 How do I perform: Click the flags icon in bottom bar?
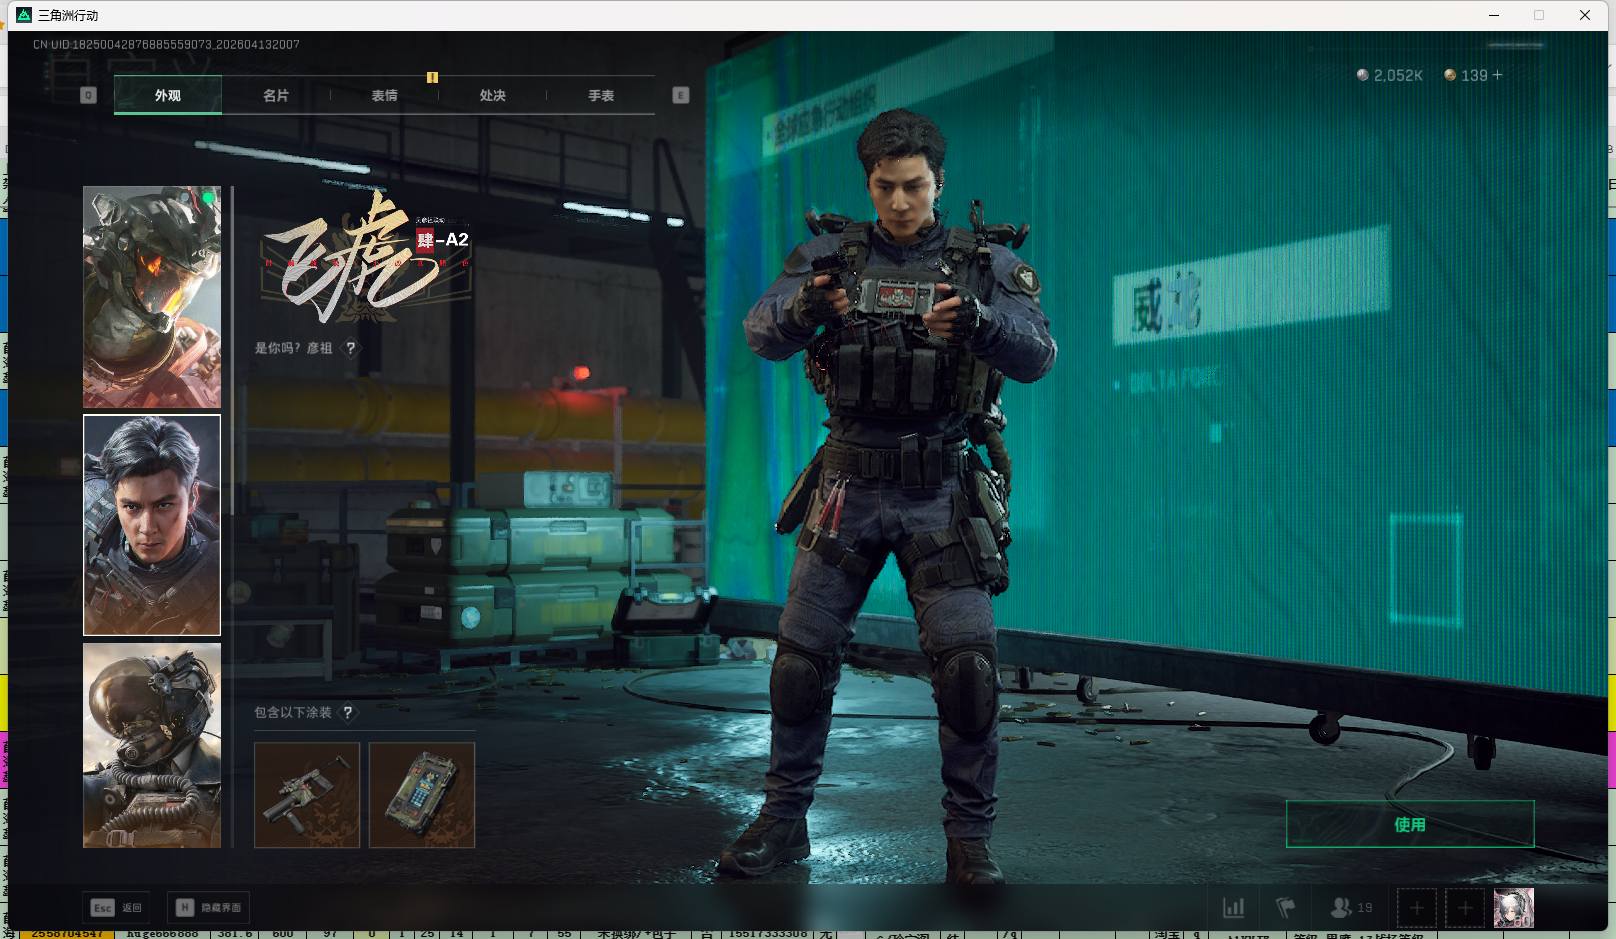(x=1286, y=908)
